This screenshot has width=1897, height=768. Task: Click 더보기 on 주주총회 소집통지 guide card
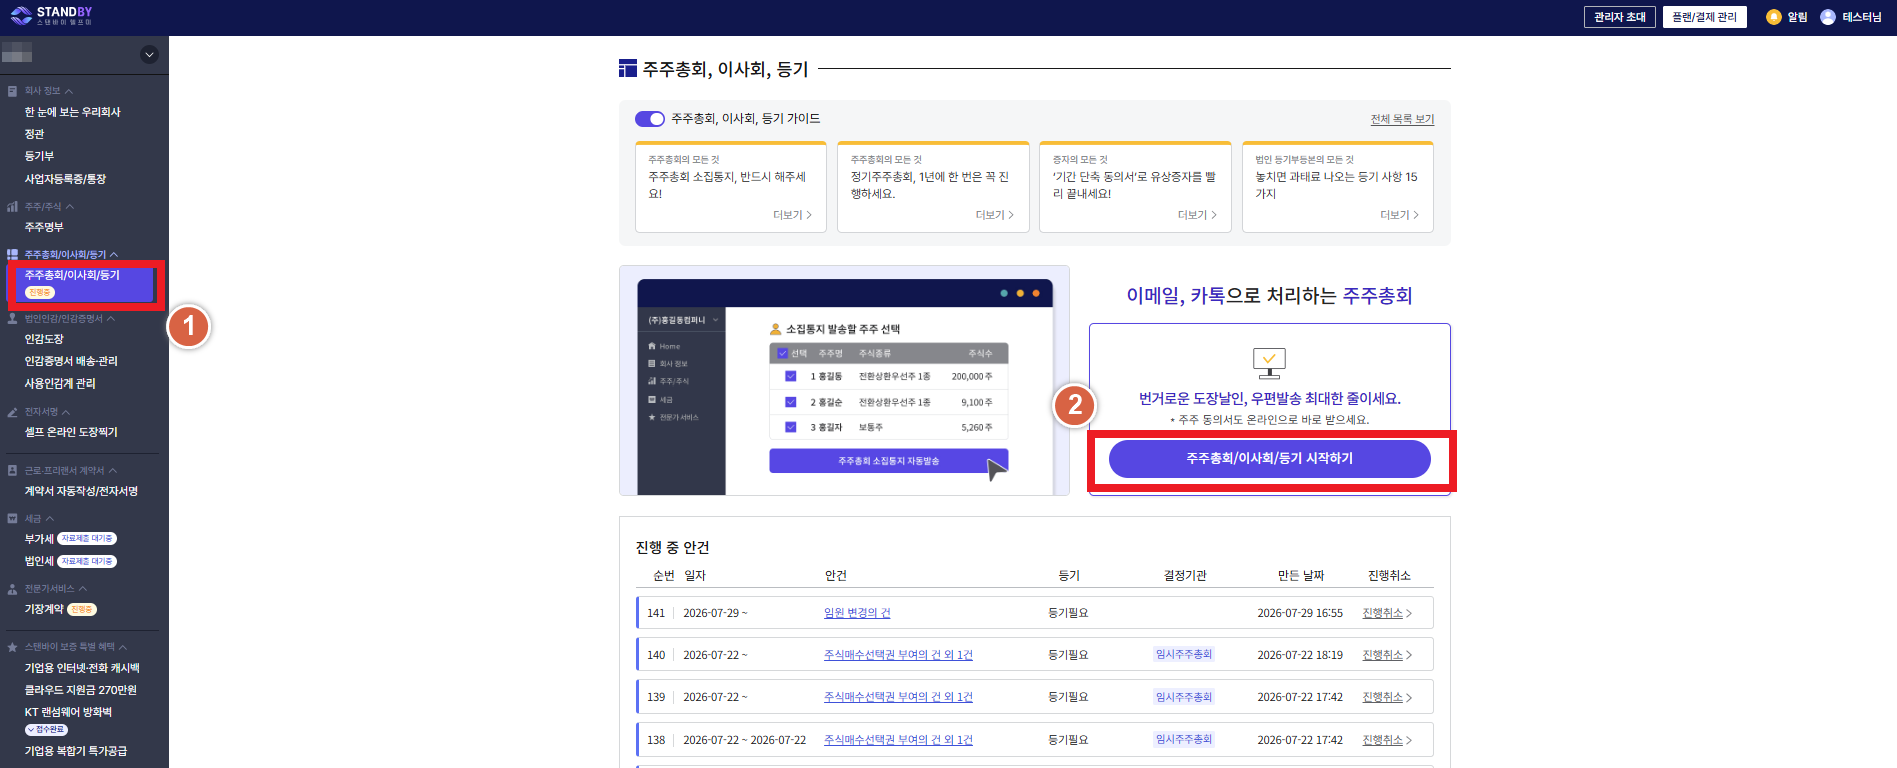[x=792, y=215]
